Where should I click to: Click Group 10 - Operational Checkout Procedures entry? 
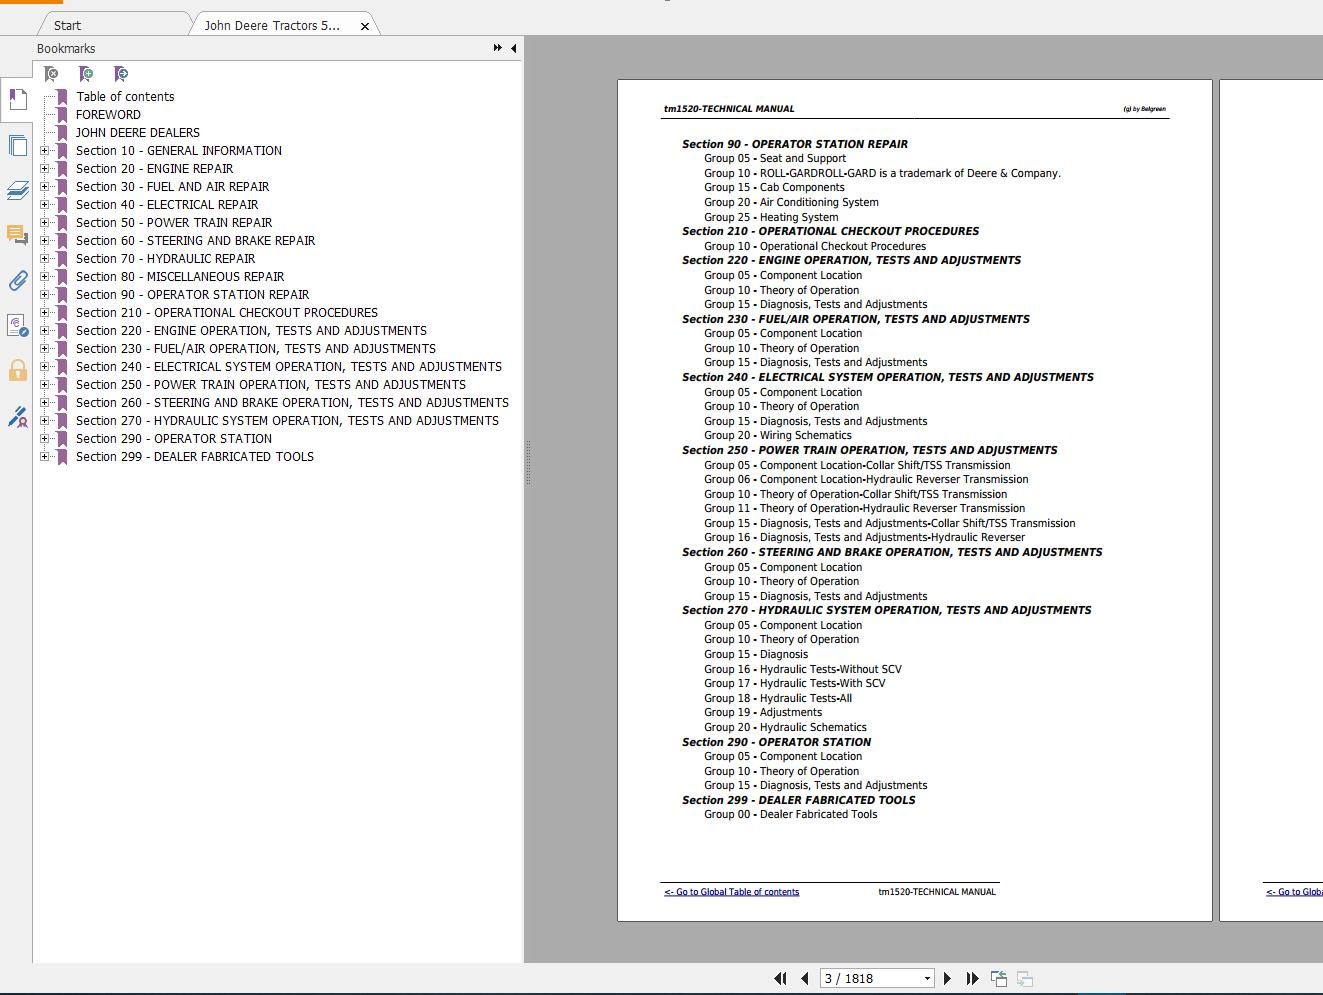(x=815, y=247)
